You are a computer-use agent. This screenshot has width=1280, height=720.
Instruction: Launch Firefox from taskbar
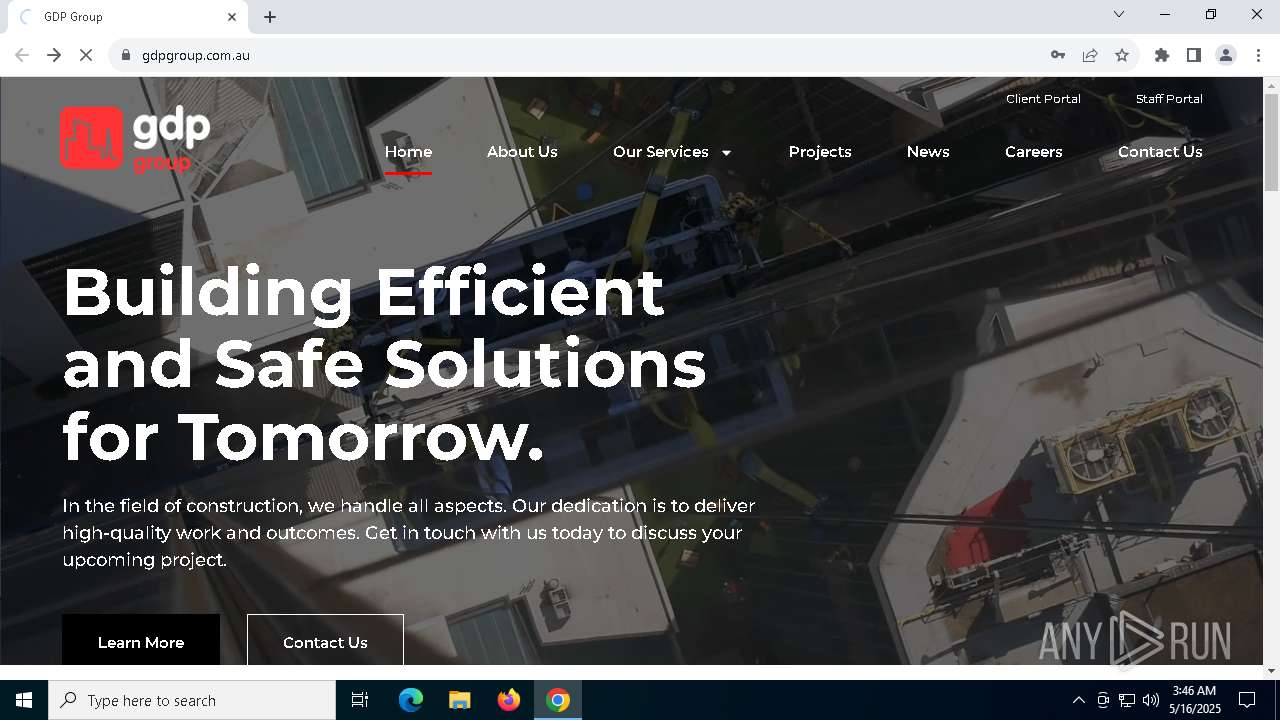point(509,700)
